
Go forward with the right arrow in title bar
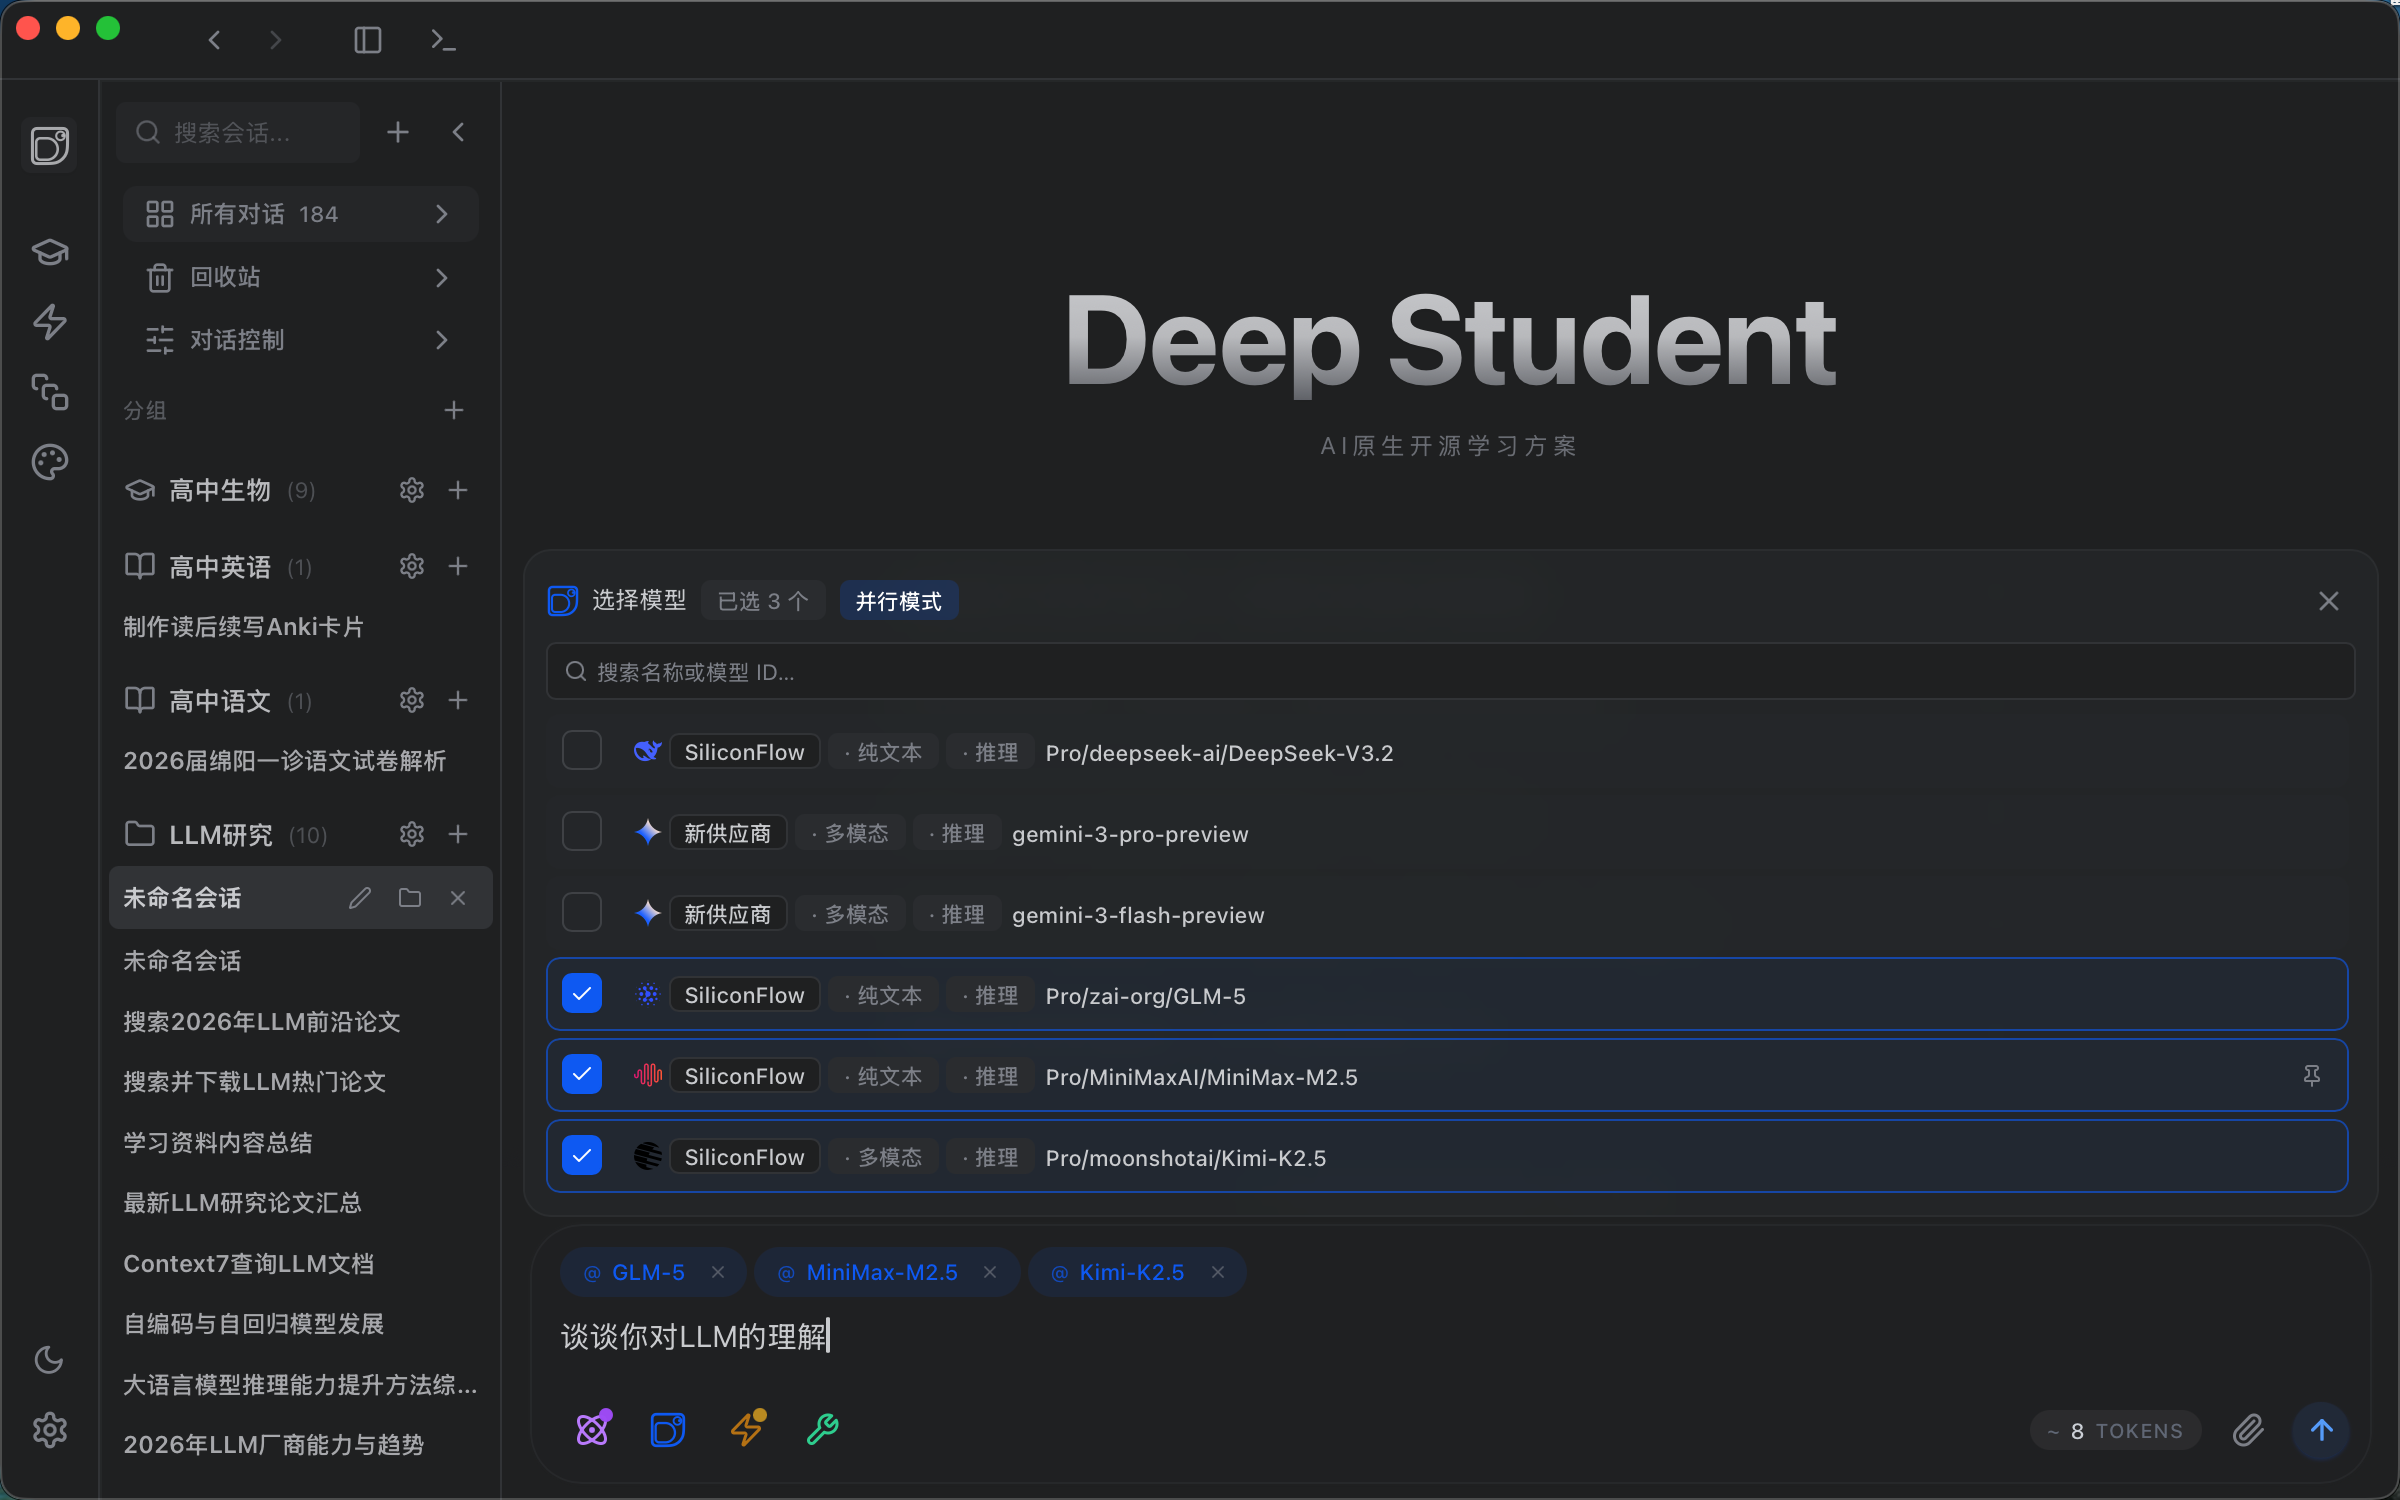click(276, 40)
